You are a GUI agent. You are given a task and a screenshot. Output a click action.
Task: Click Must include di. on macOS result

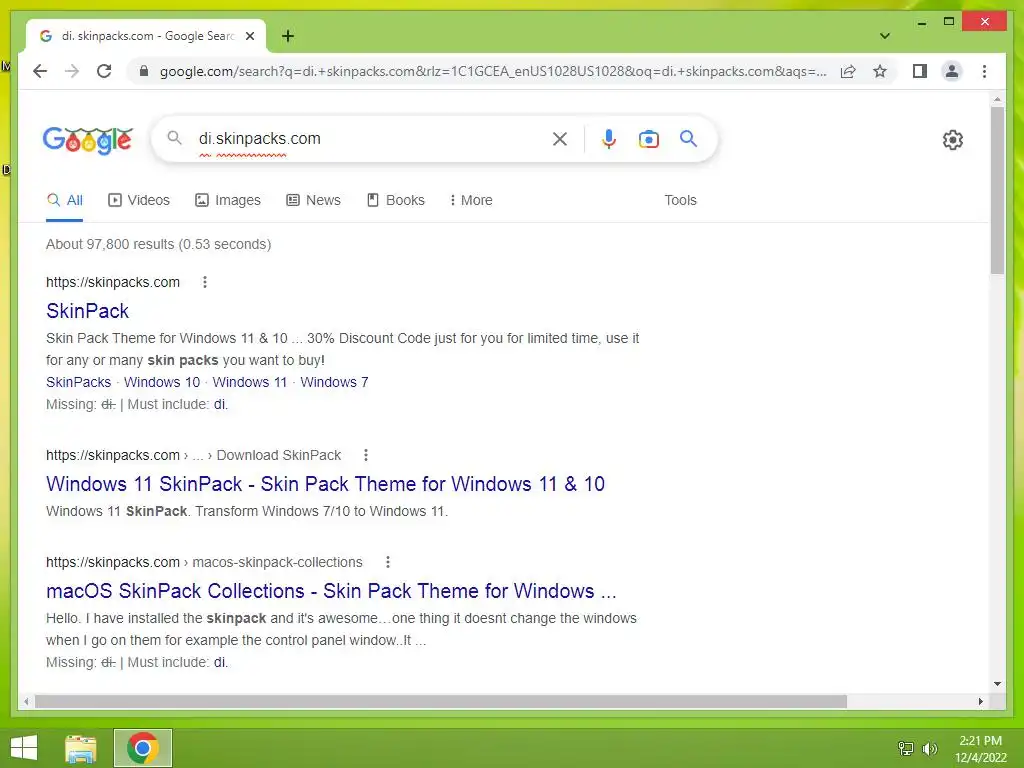pyautogui.click(x=221, y=662)
